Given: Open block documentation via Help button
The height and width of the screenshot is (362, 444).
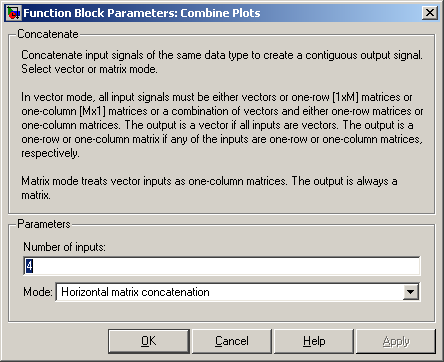Looking at the screenshot, I should 314,341.
